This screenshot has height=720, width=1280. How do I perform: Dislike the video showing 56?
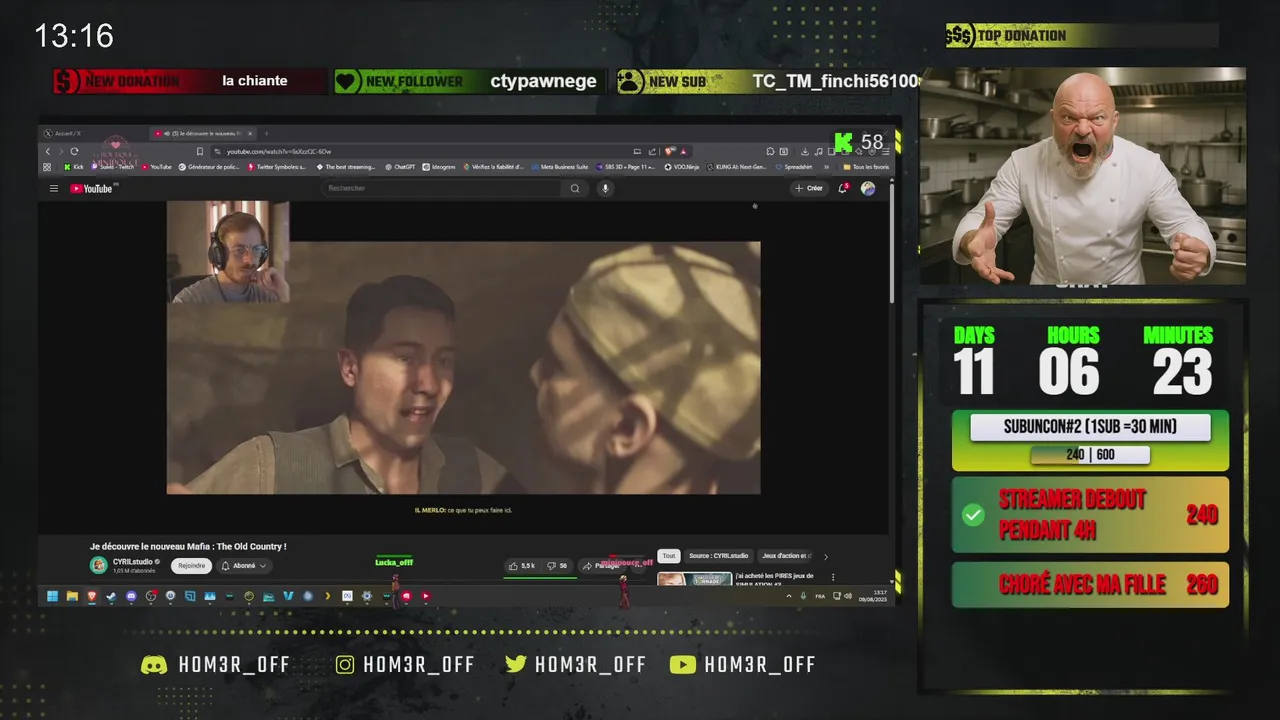[x=558, y=566]
